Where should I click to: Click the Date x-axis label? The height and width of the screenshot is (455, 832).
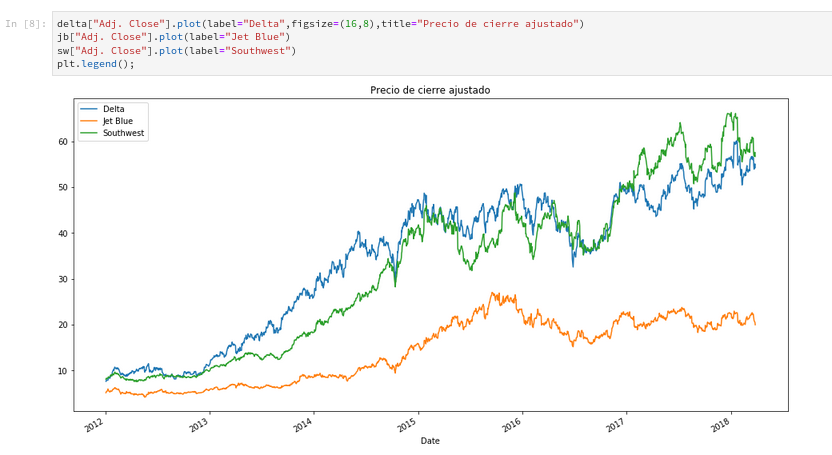coord(430,440)
